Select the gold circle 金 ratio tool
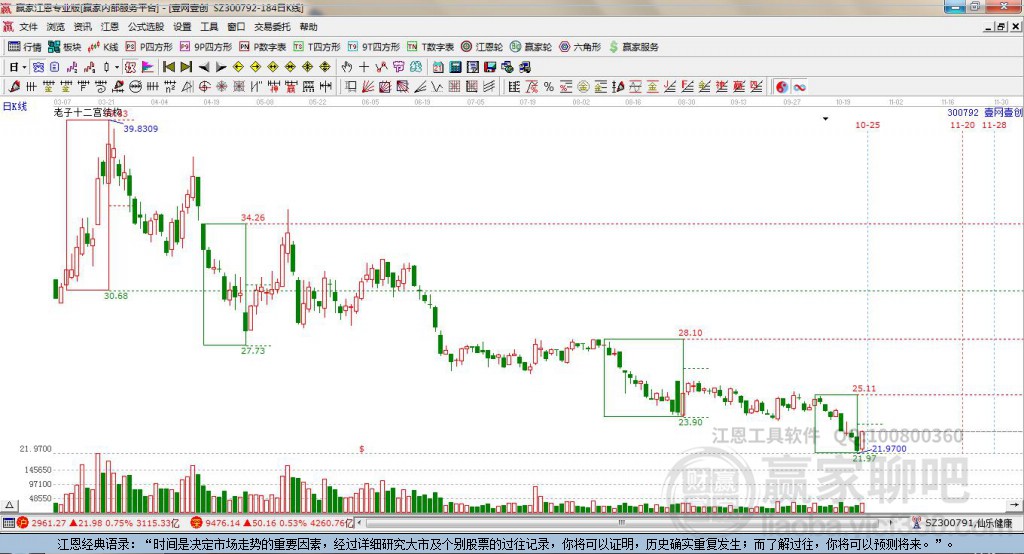Viewport: 1024px width, 554px height. click(583, 86)
